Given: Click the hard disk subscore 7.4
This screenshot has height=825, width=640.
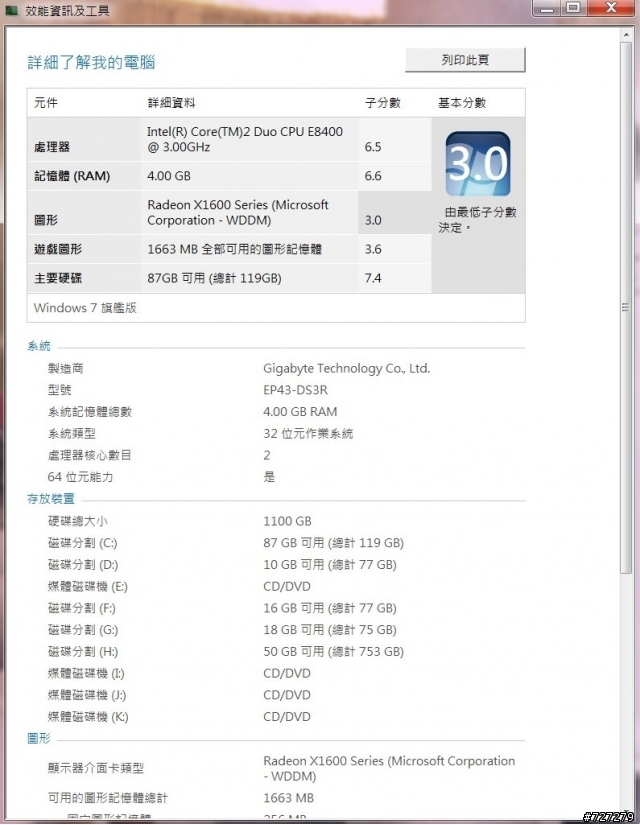Looking at the screenshot, I should (373, 278).
